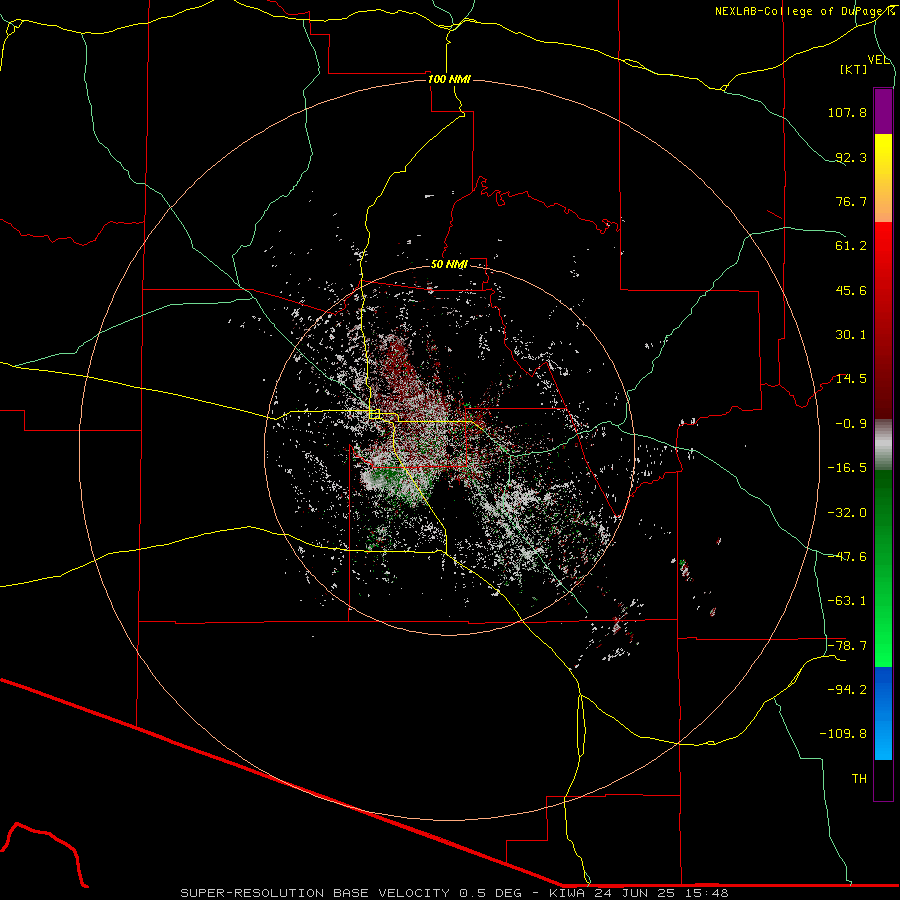The width and height of the screenshot is (900, 900).
Task: Click the NEXLAB-College of DuPage credit text
Action: pos(804,11)
